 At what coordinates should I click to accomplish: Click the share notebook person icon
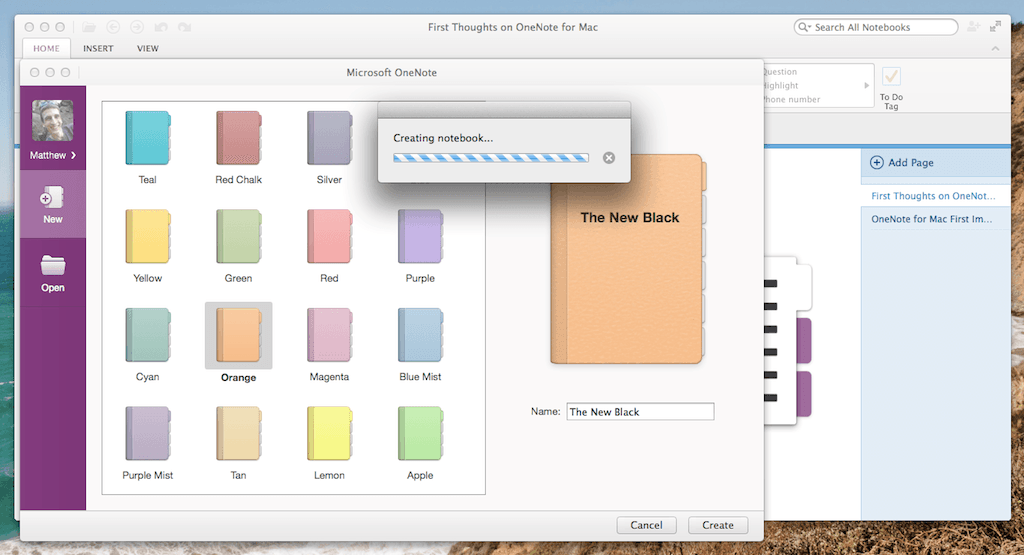[974, 27]
